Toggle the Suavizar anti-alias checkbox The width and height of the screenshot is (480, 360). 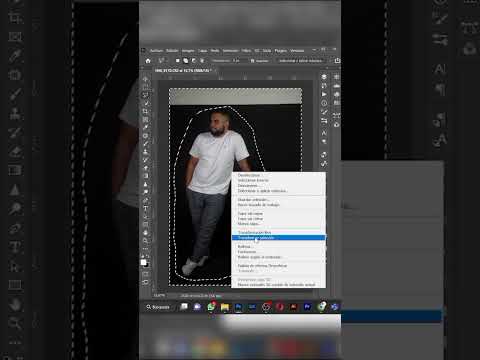click(x=252, y=61)
